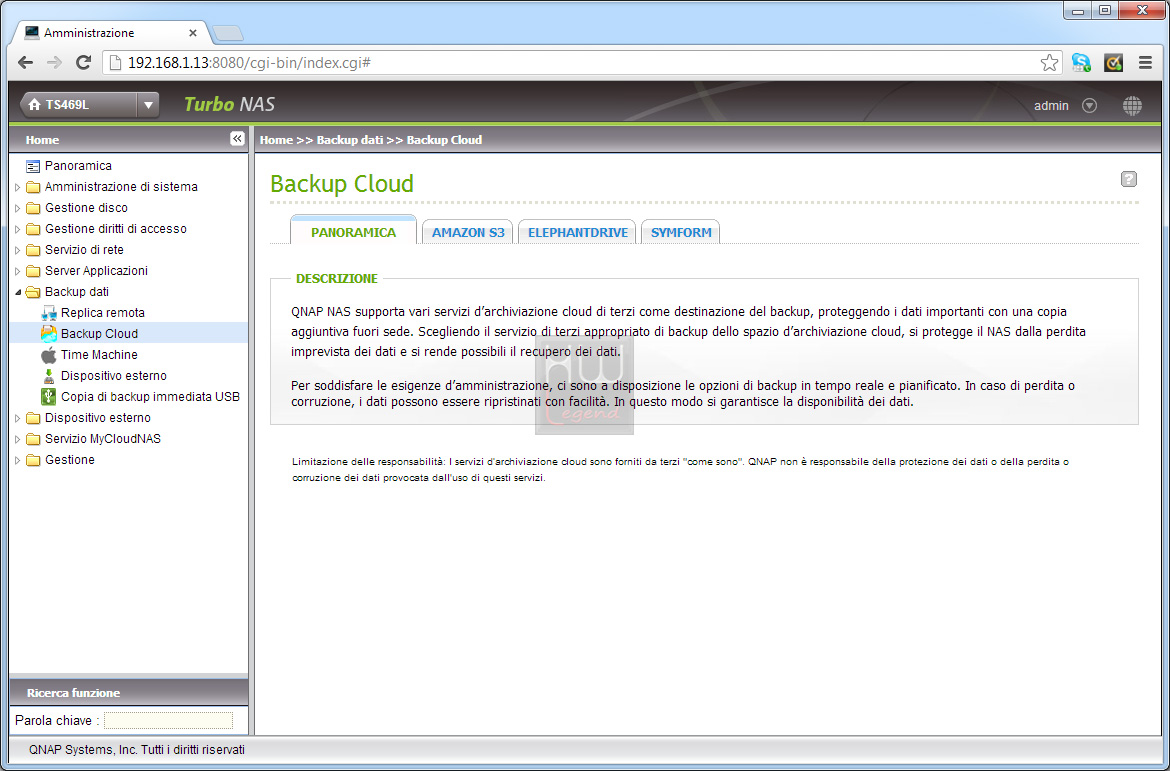Click the Time Machine apple icon
Viewport: 1170px width, 771px height.
pos(49,355)
